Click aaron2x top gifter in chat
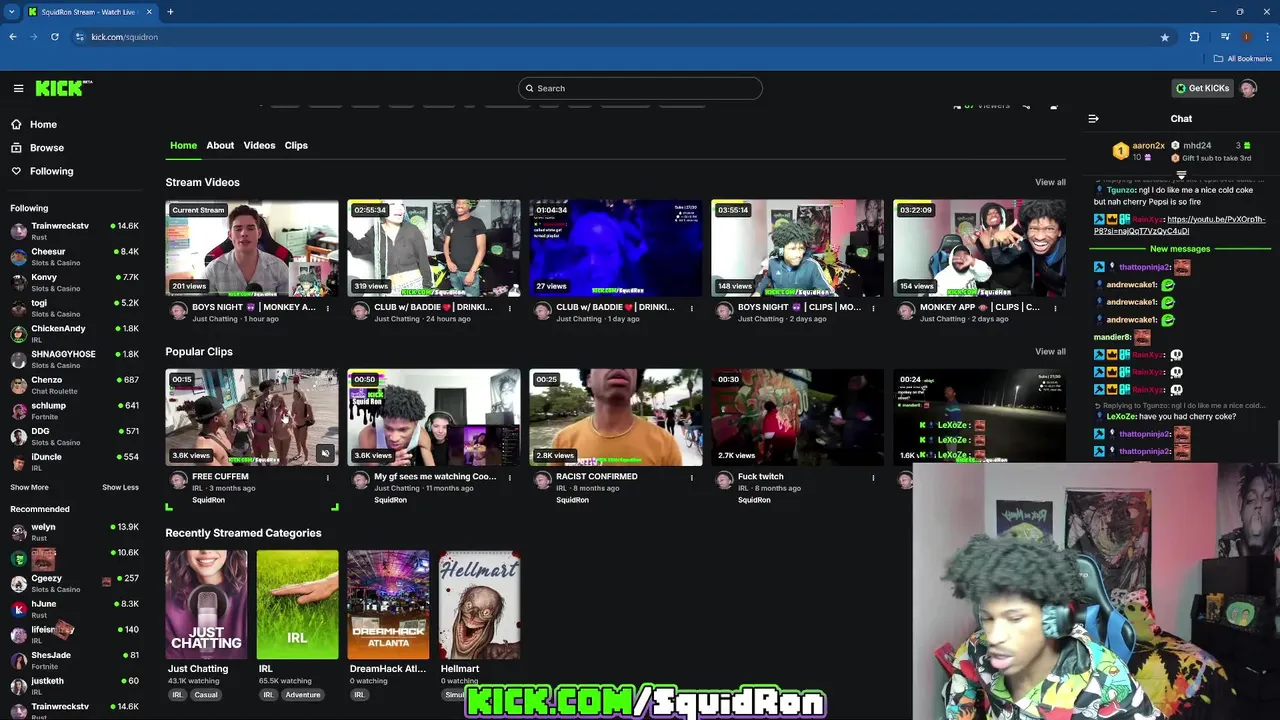 click(1148, 146)
